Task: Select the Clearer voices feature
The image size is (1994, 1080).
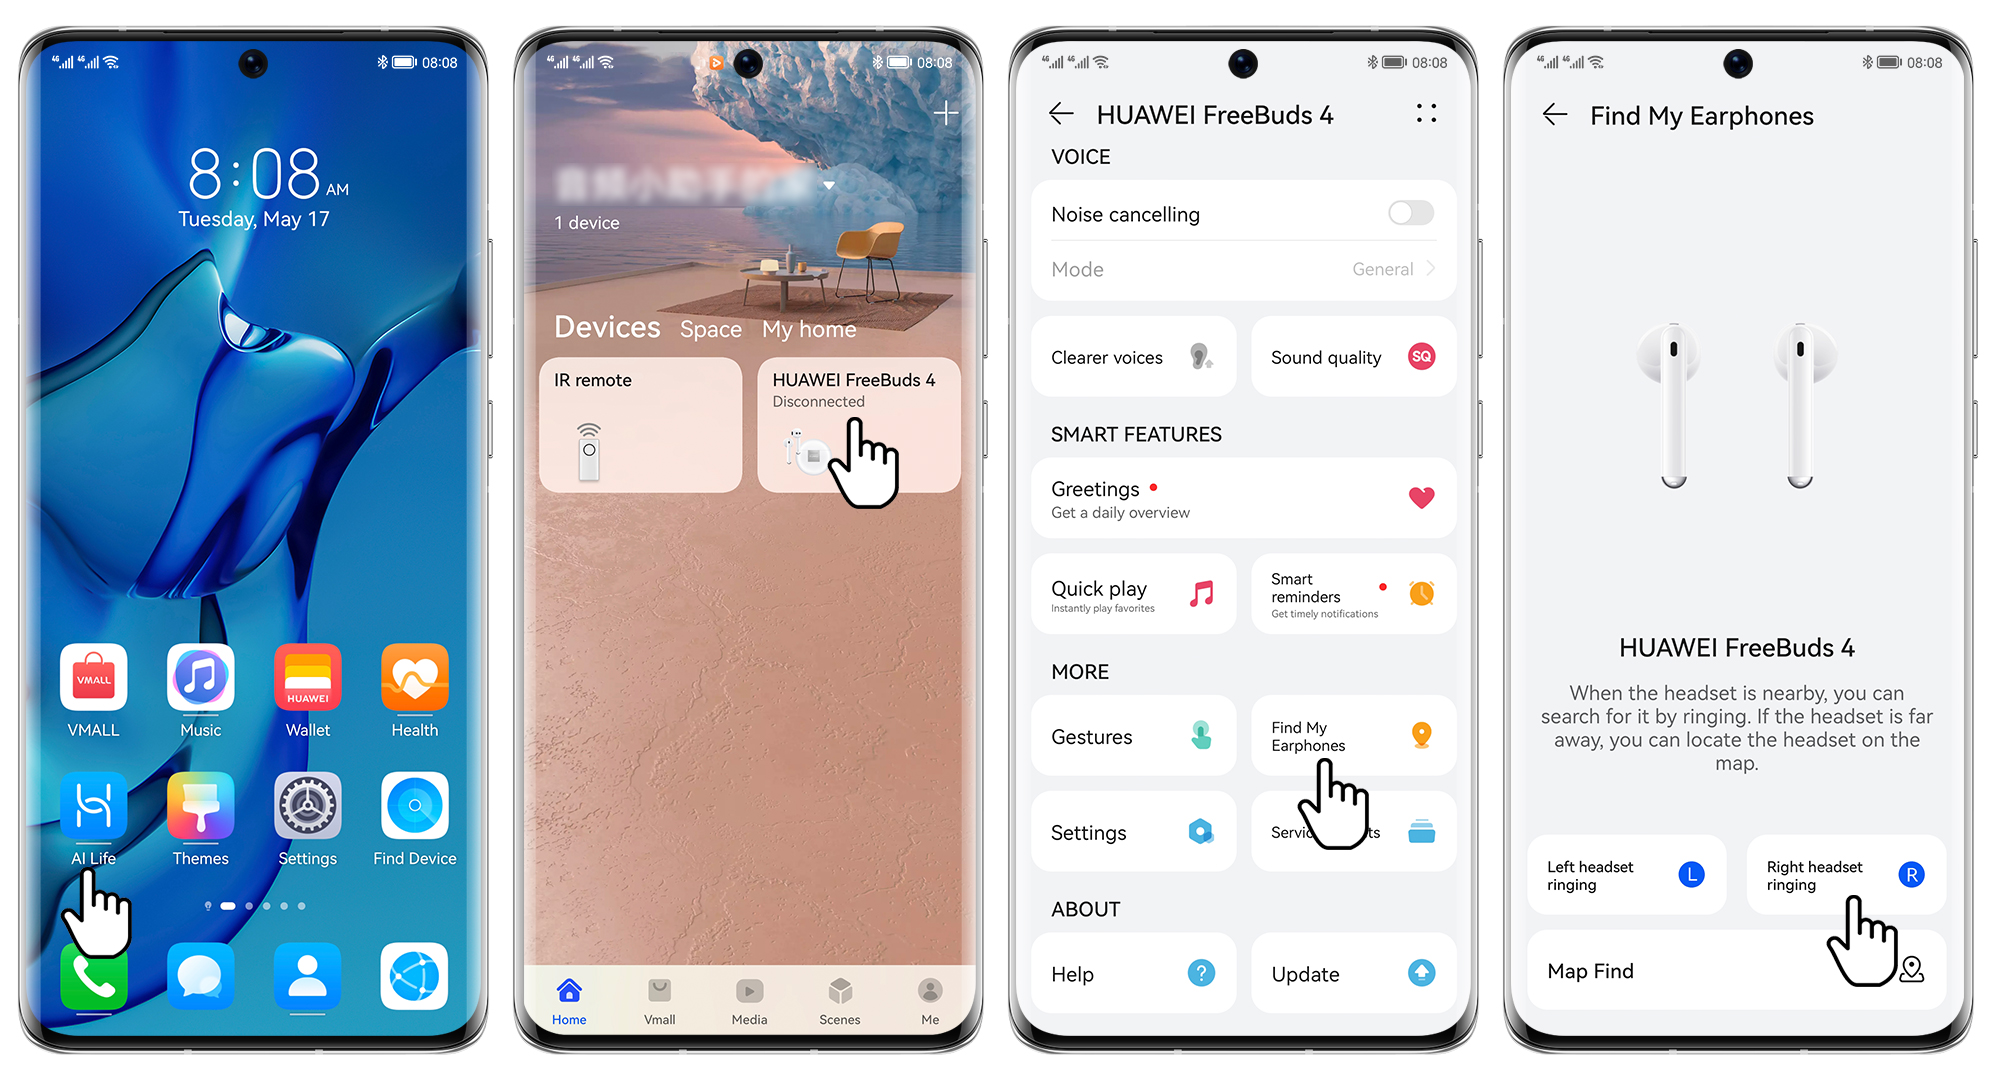Action: pyautogui.click(x=1137, y=355)
